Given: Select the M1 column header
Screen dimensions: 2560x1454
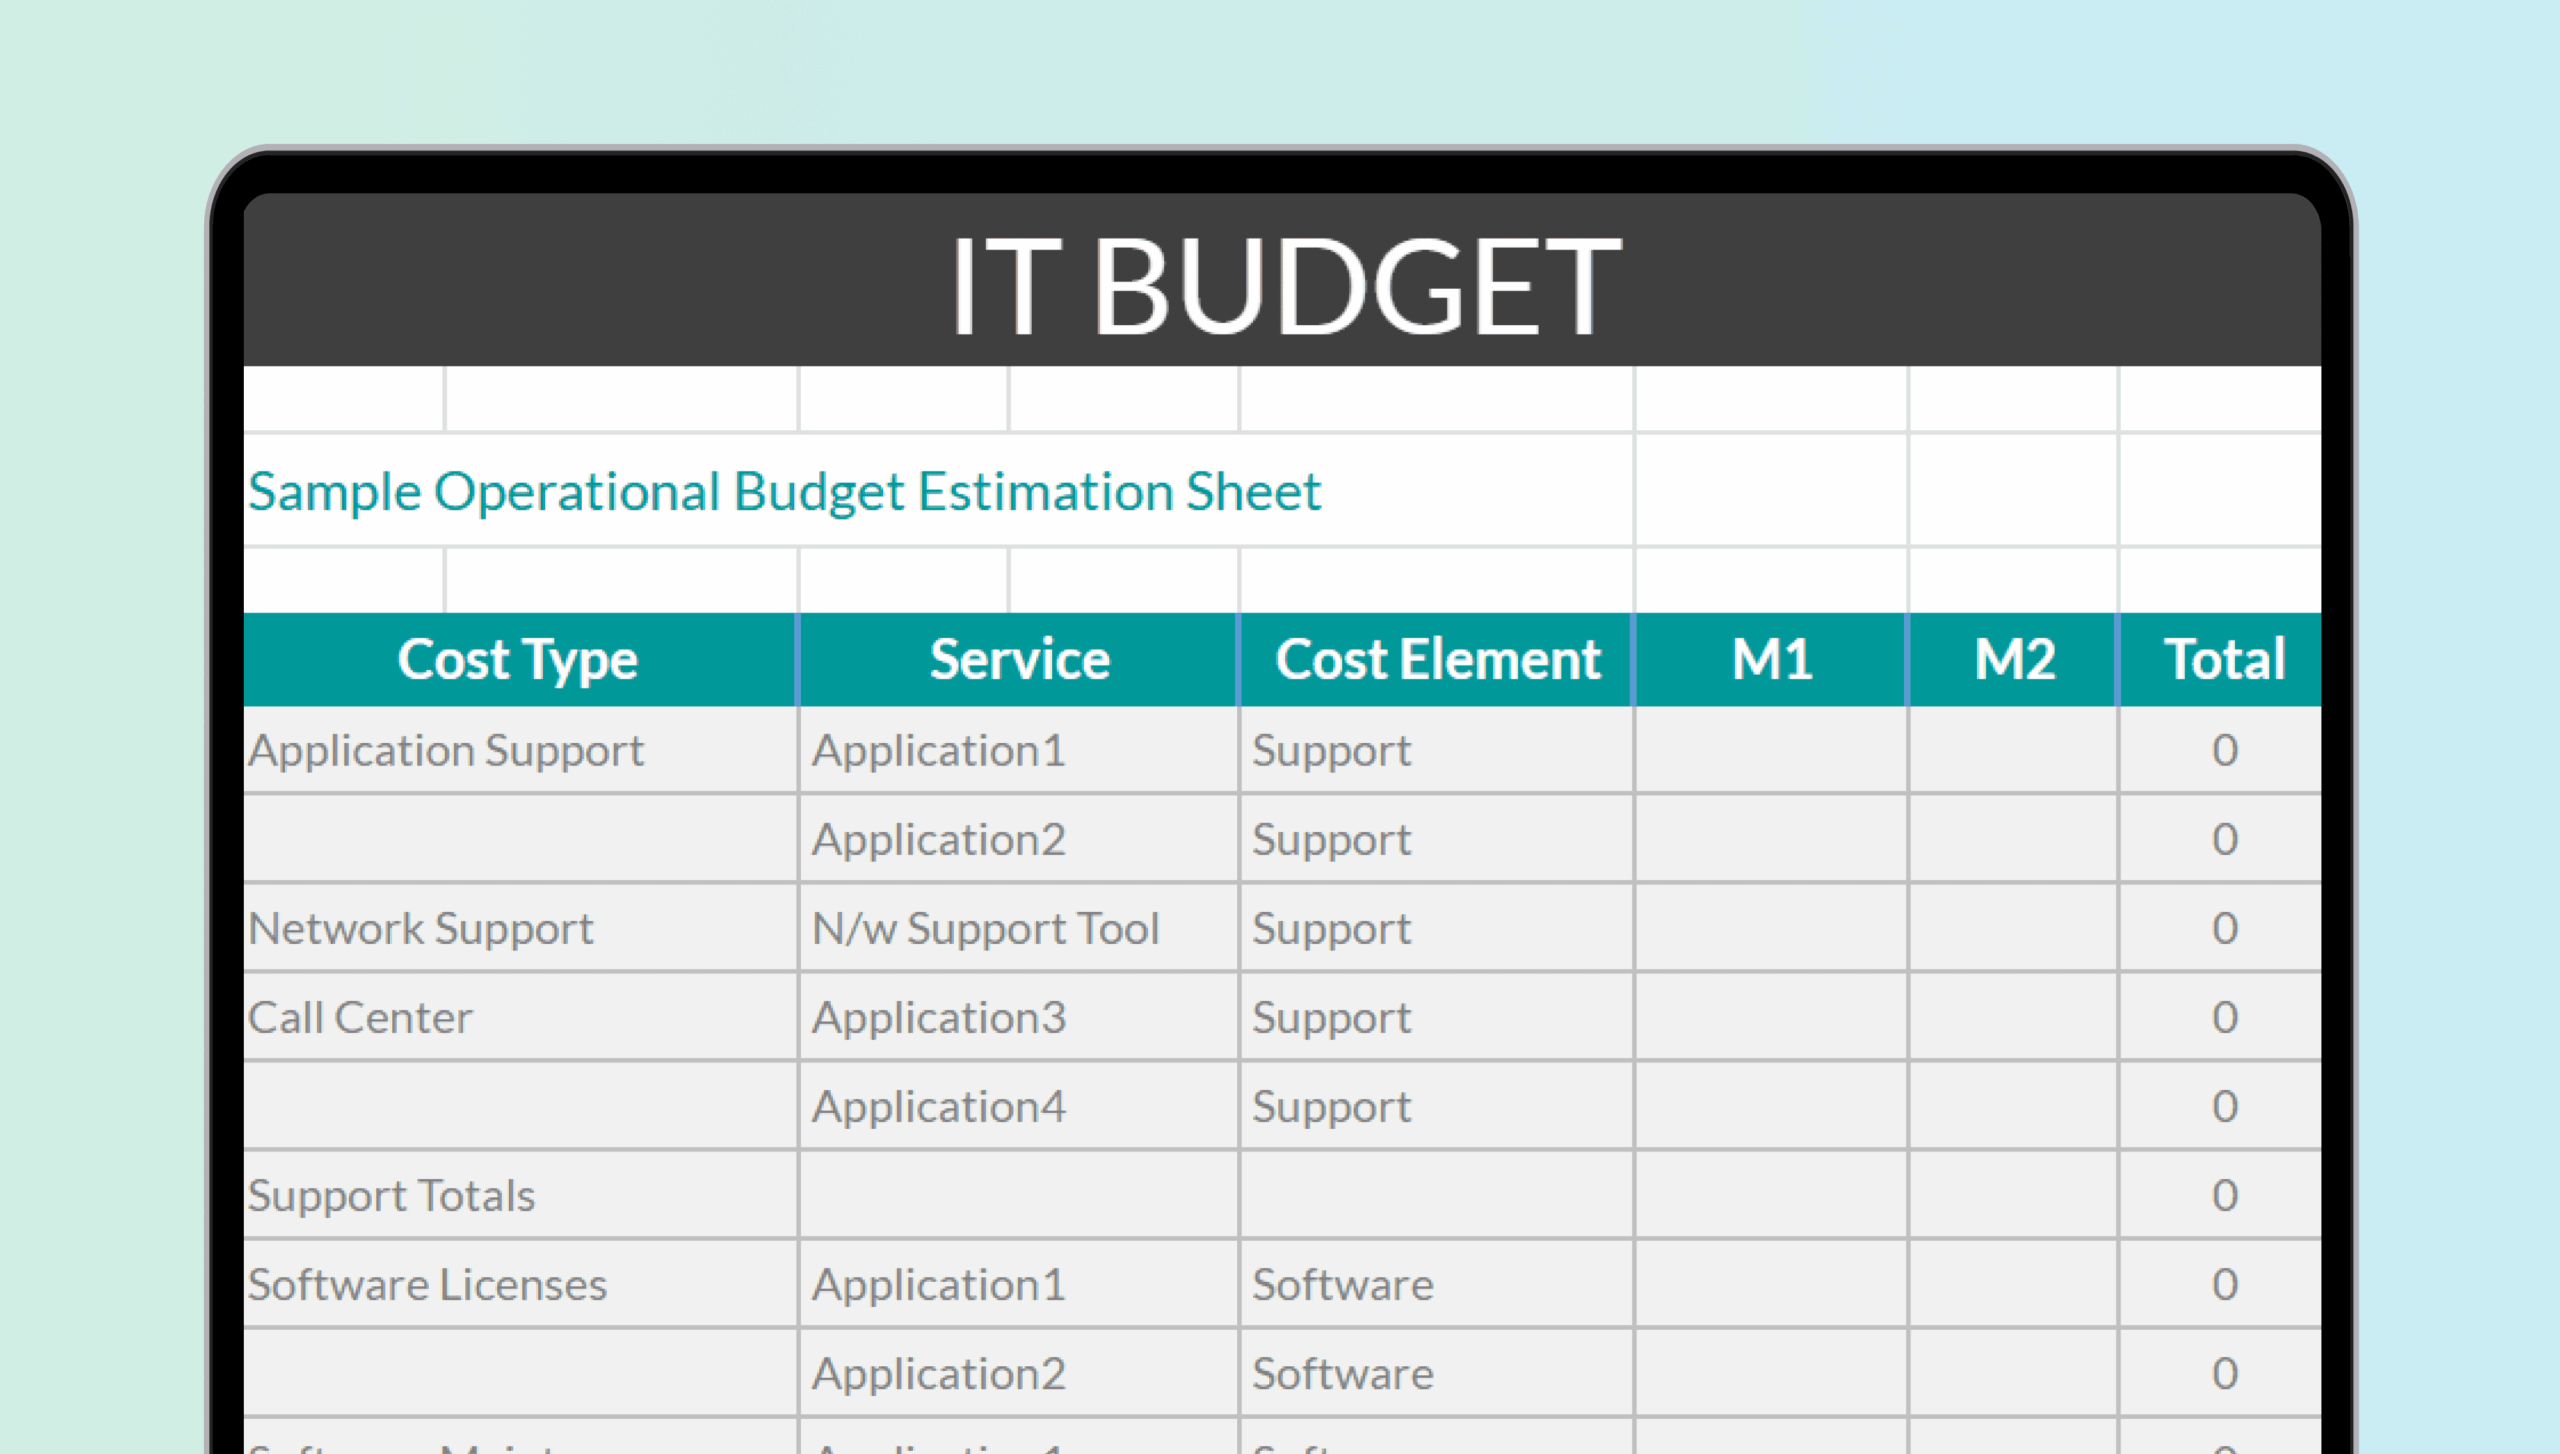Looking at the screenshot, I should click(1772, 658).
